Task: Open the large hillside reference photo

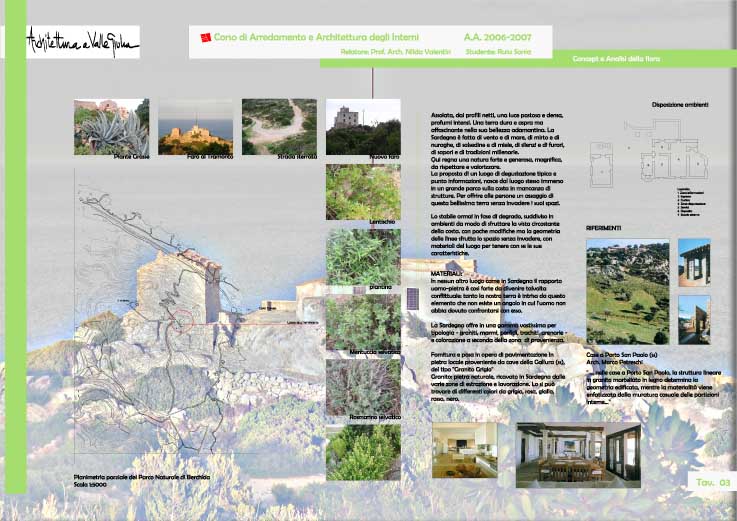Action: point(627,292)
